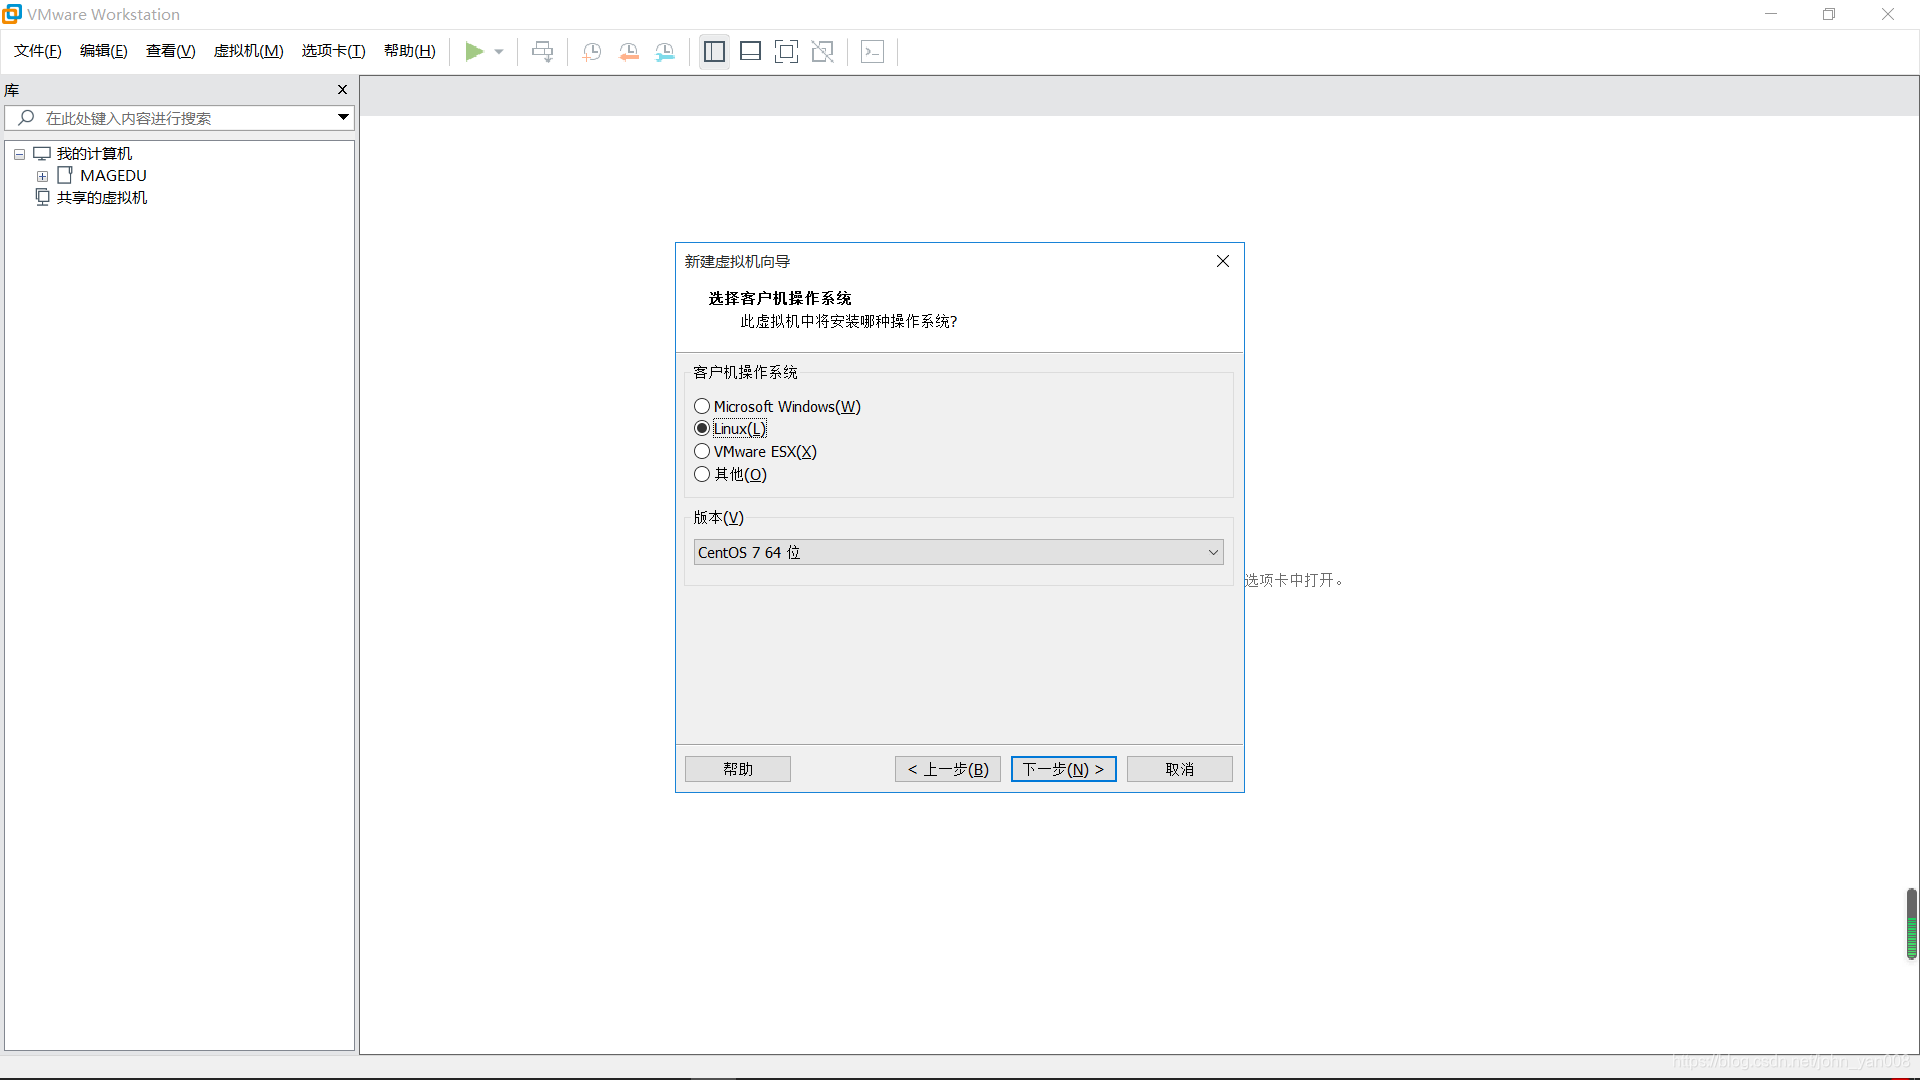Click send Ctrl+Alt+Del toolbar icon
Screen dimensions: 1920x1080
[542, 51]
